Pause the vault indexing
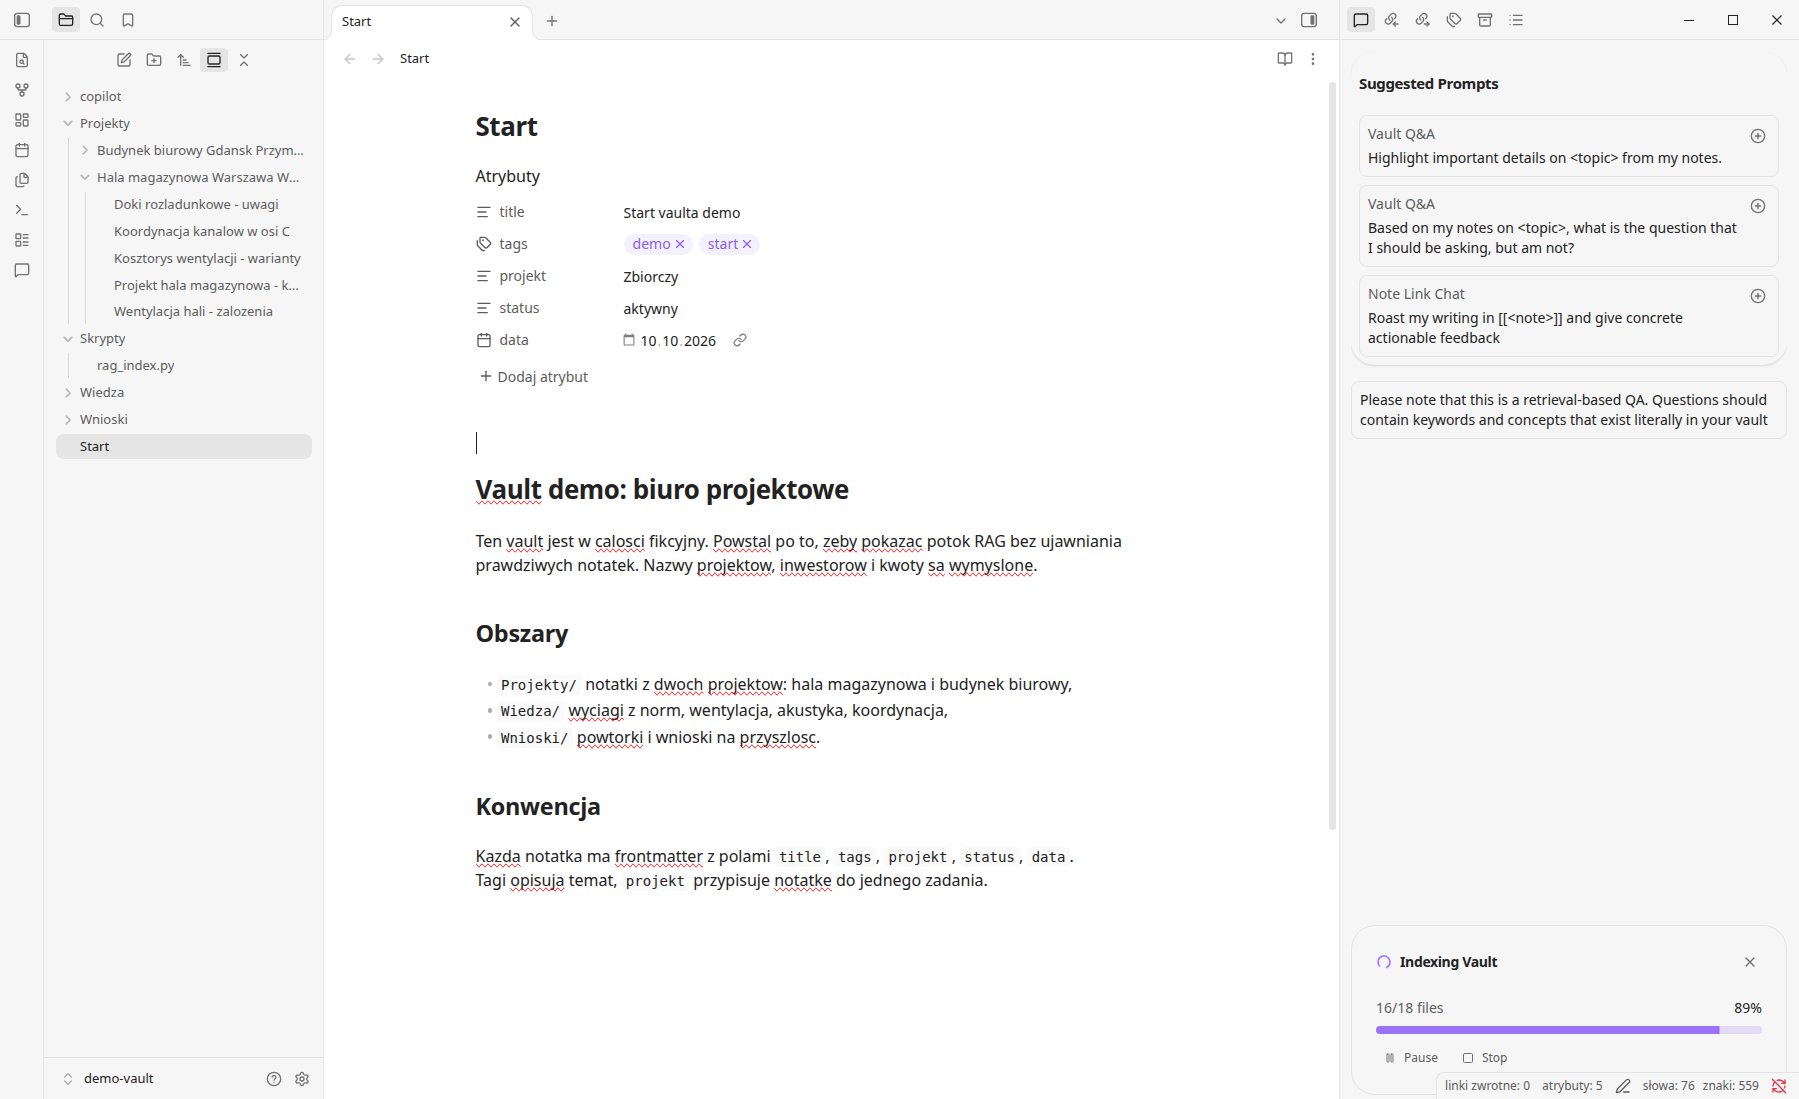This screenshot has height=1099, width=1799. click(x=1411, y=1058)
